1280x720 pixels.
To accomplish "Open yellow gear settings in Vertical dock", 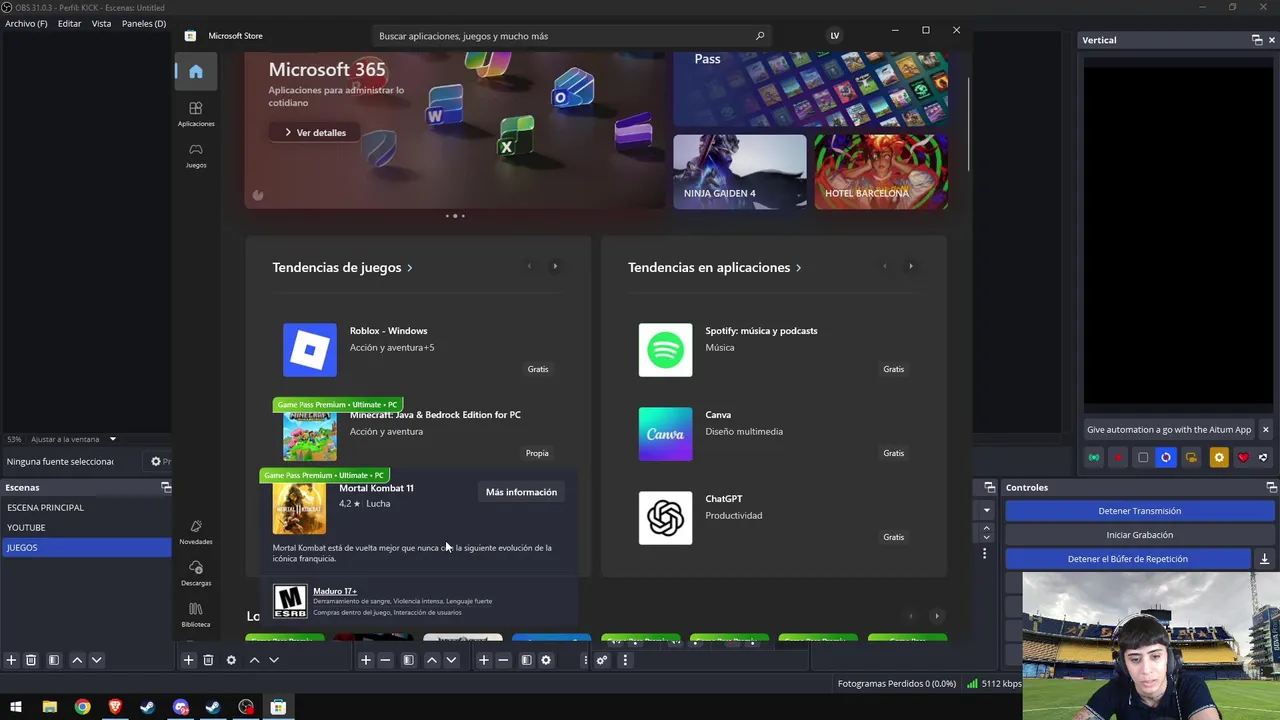I will tap(1218, 458).
